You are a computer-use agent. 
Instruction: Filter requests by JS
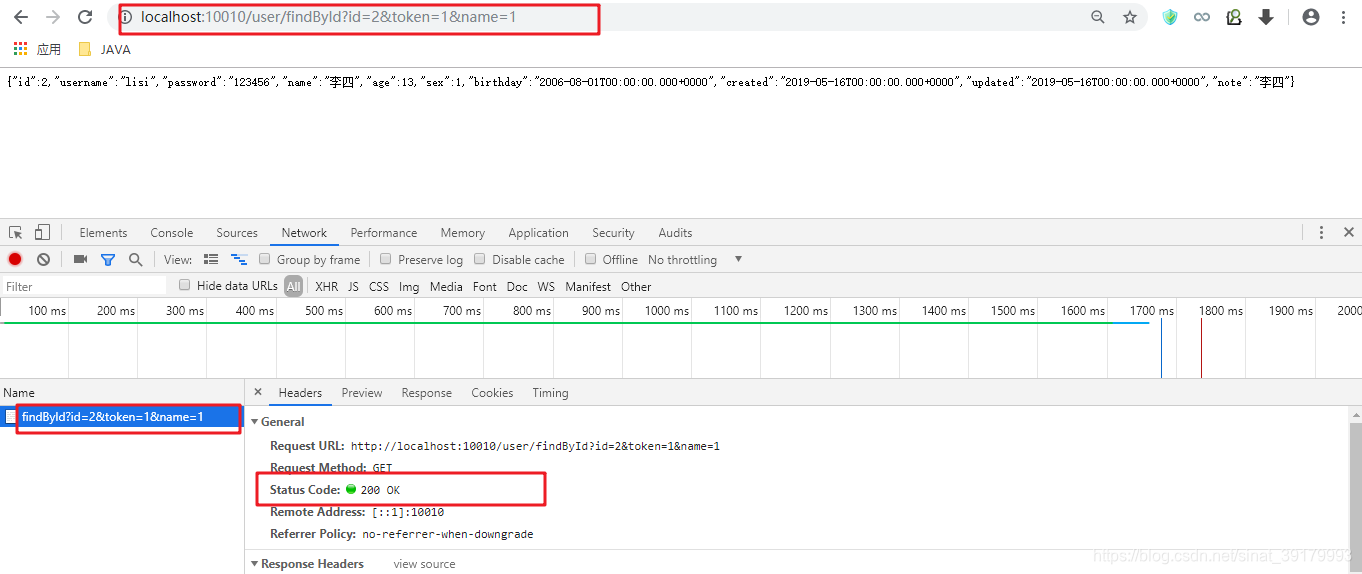353,286
